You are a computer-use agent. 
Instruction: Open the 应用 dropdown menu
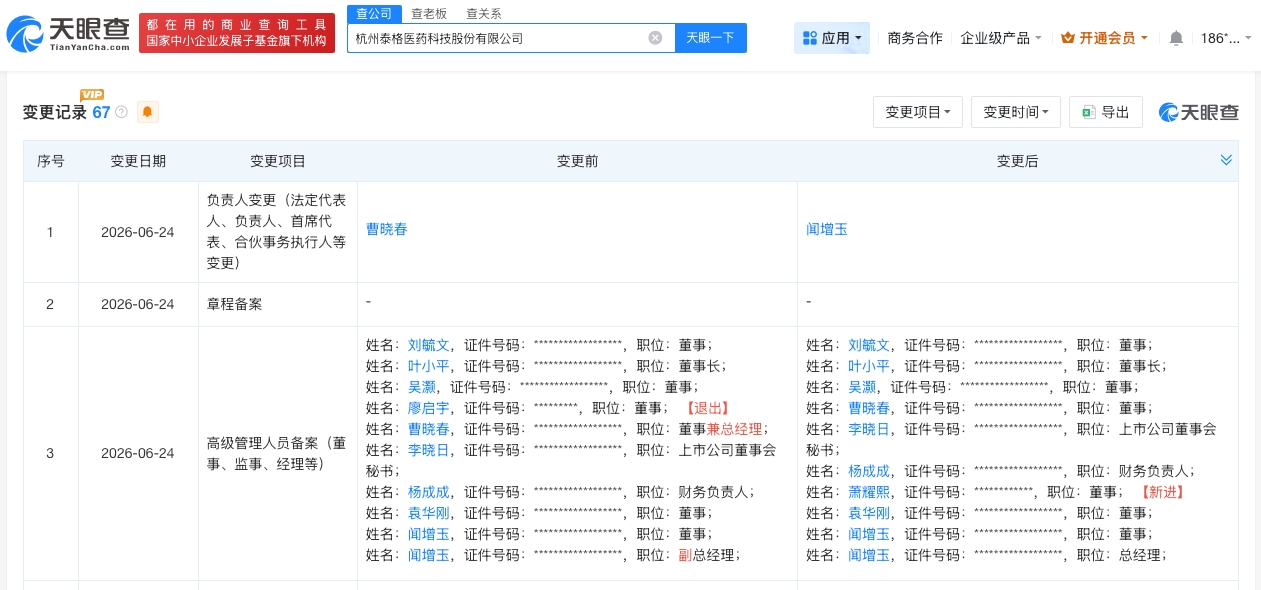pos(832,38)
